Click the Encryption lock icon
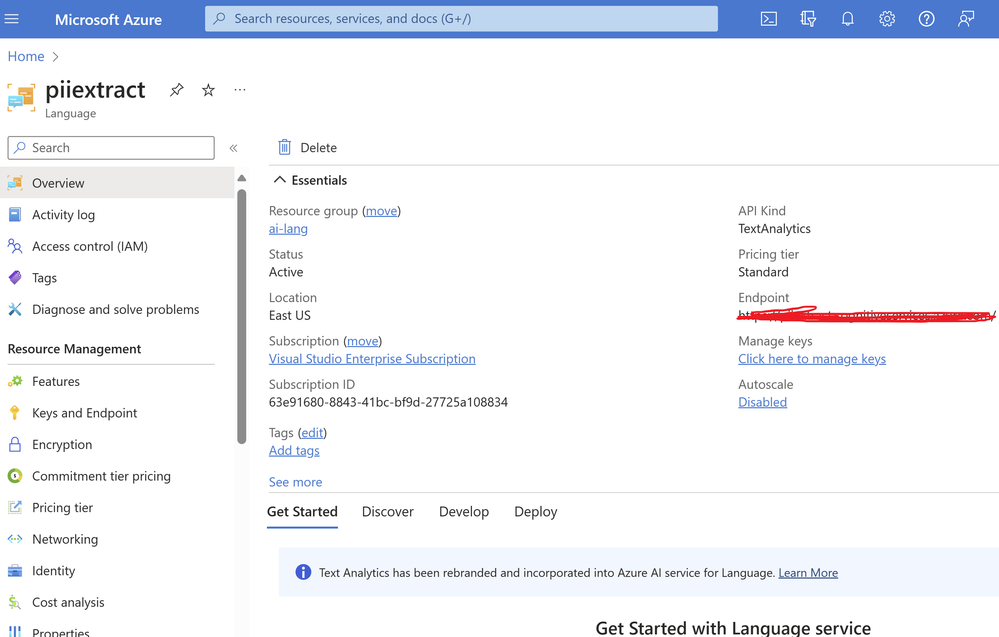Viewport: 999px width, 637px height. 15,445
